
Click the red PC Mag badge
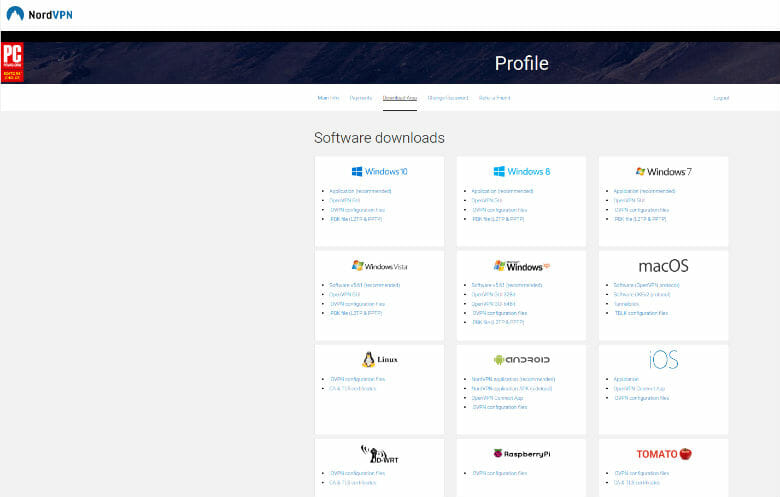(12, 62)
